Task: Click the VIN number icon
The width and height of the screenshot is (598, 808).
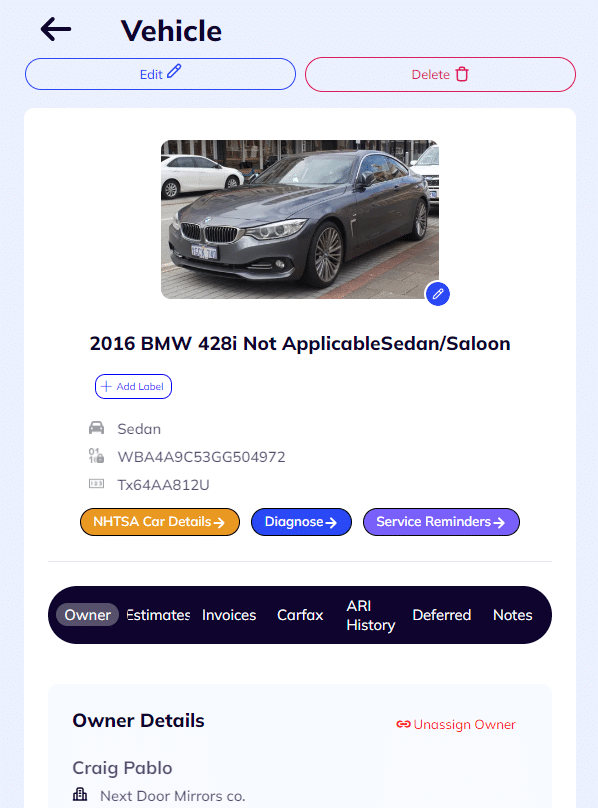Action: 96,456
